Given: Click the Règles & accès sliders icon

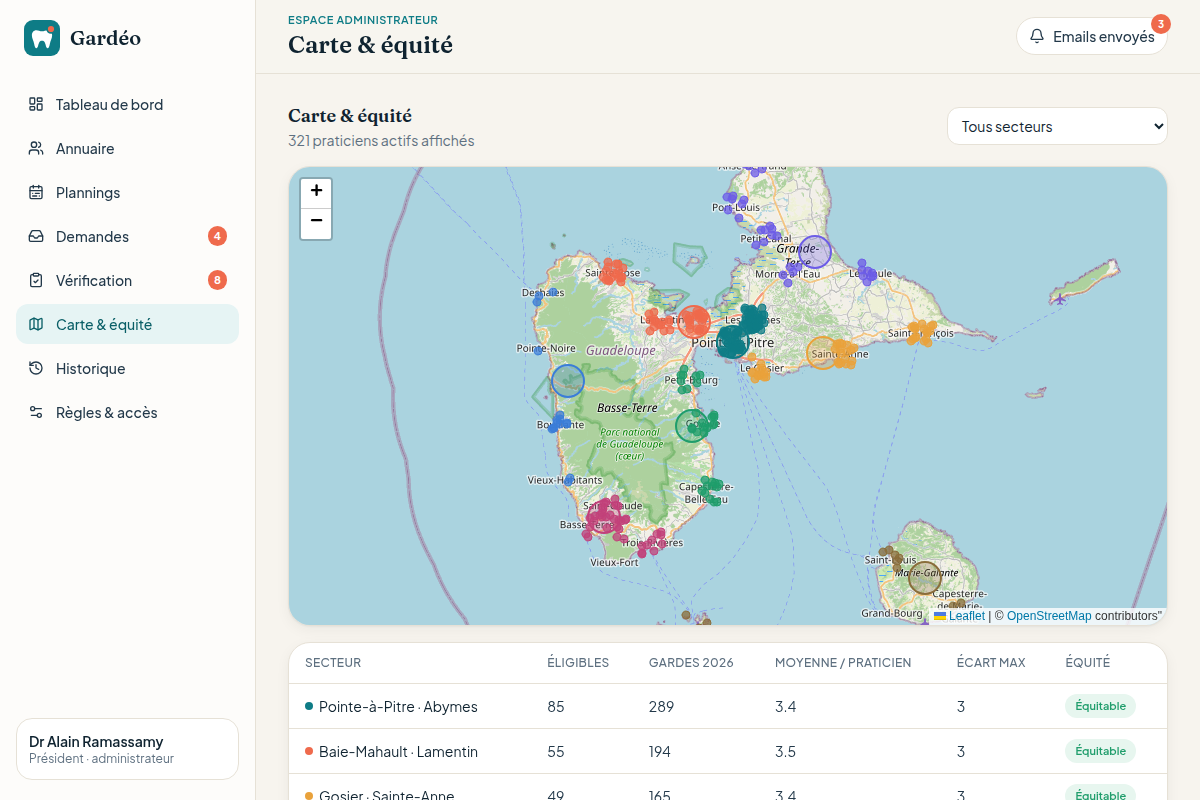Looking at the screenshot, I should pyautogui.click(x=36, y=412).
